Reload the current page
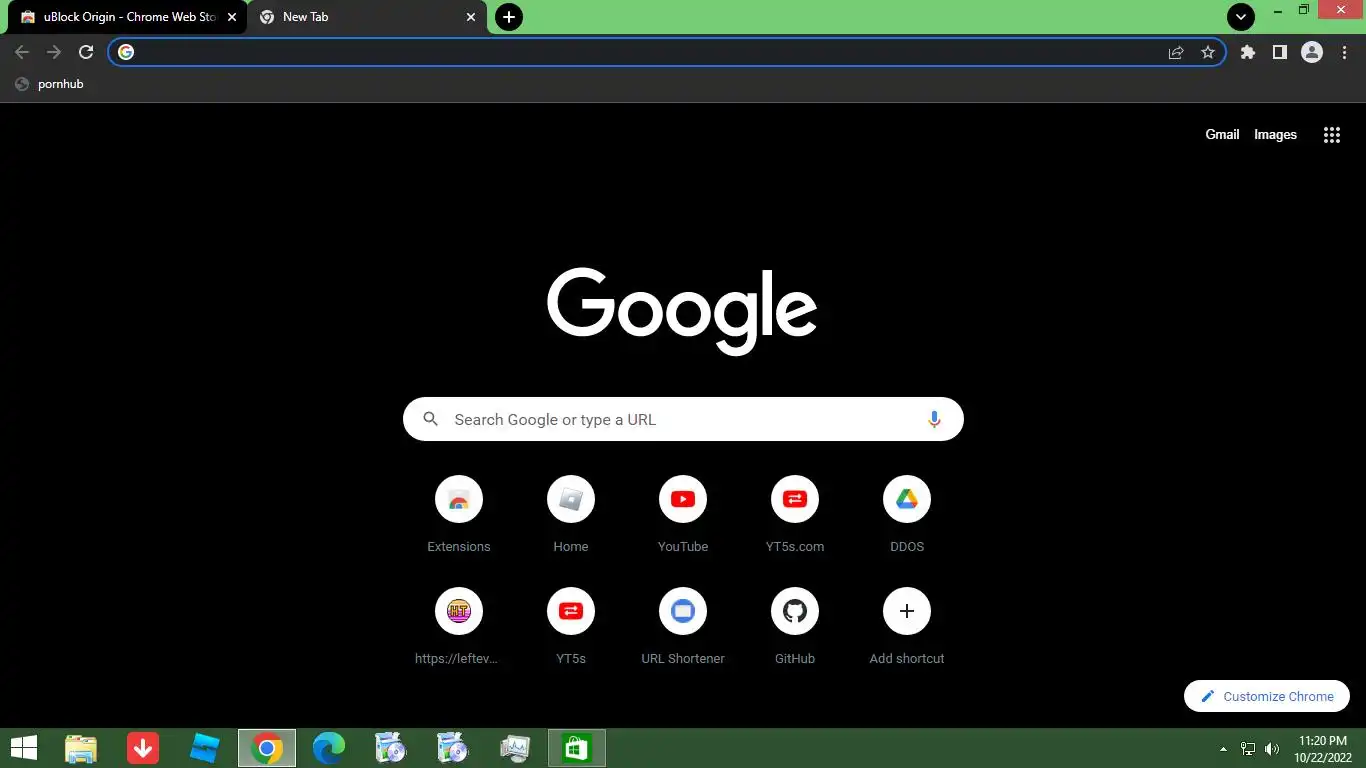Image resolution: width=1366 pixels, height=768 pixels. [86, 52]
